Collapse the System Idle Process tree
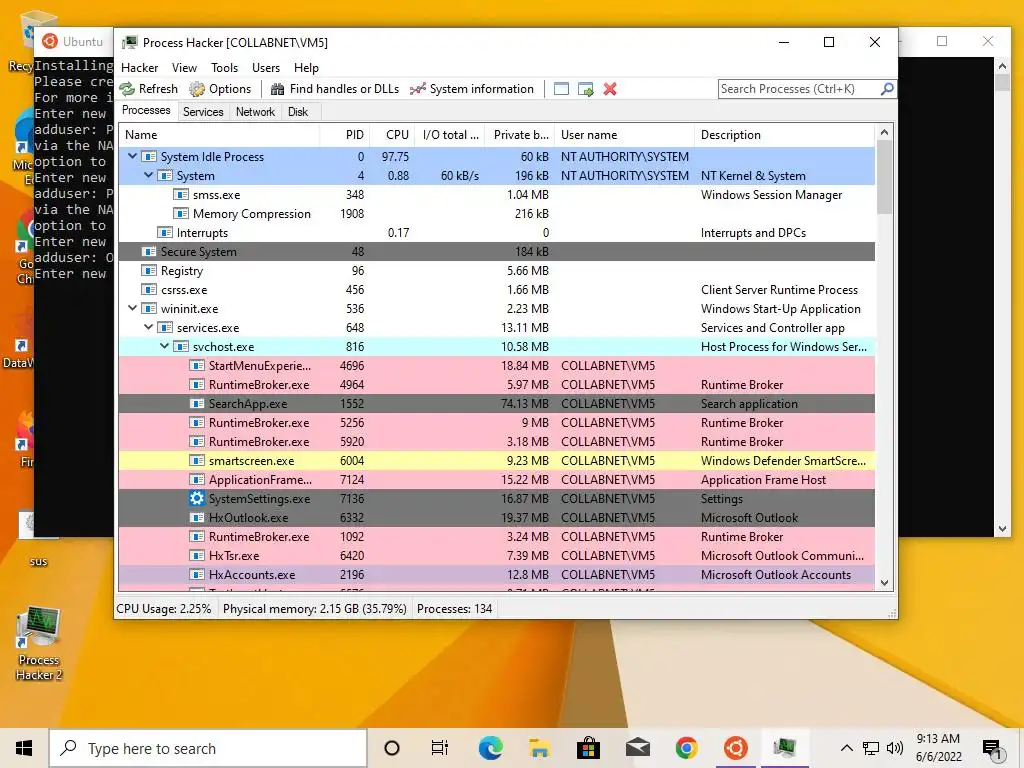This screenshot has height=768, width=1024. click(133, 156)
